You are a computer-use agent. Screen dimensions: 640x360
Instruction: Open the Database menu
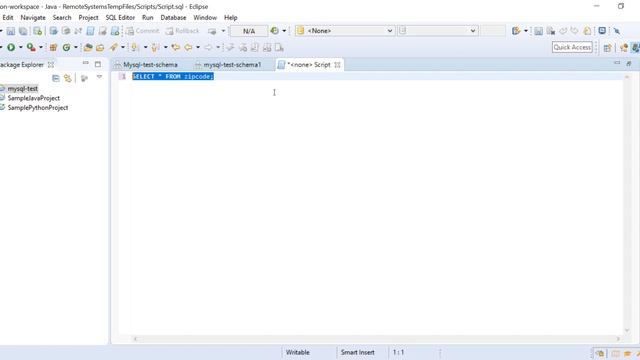point(173,18)
